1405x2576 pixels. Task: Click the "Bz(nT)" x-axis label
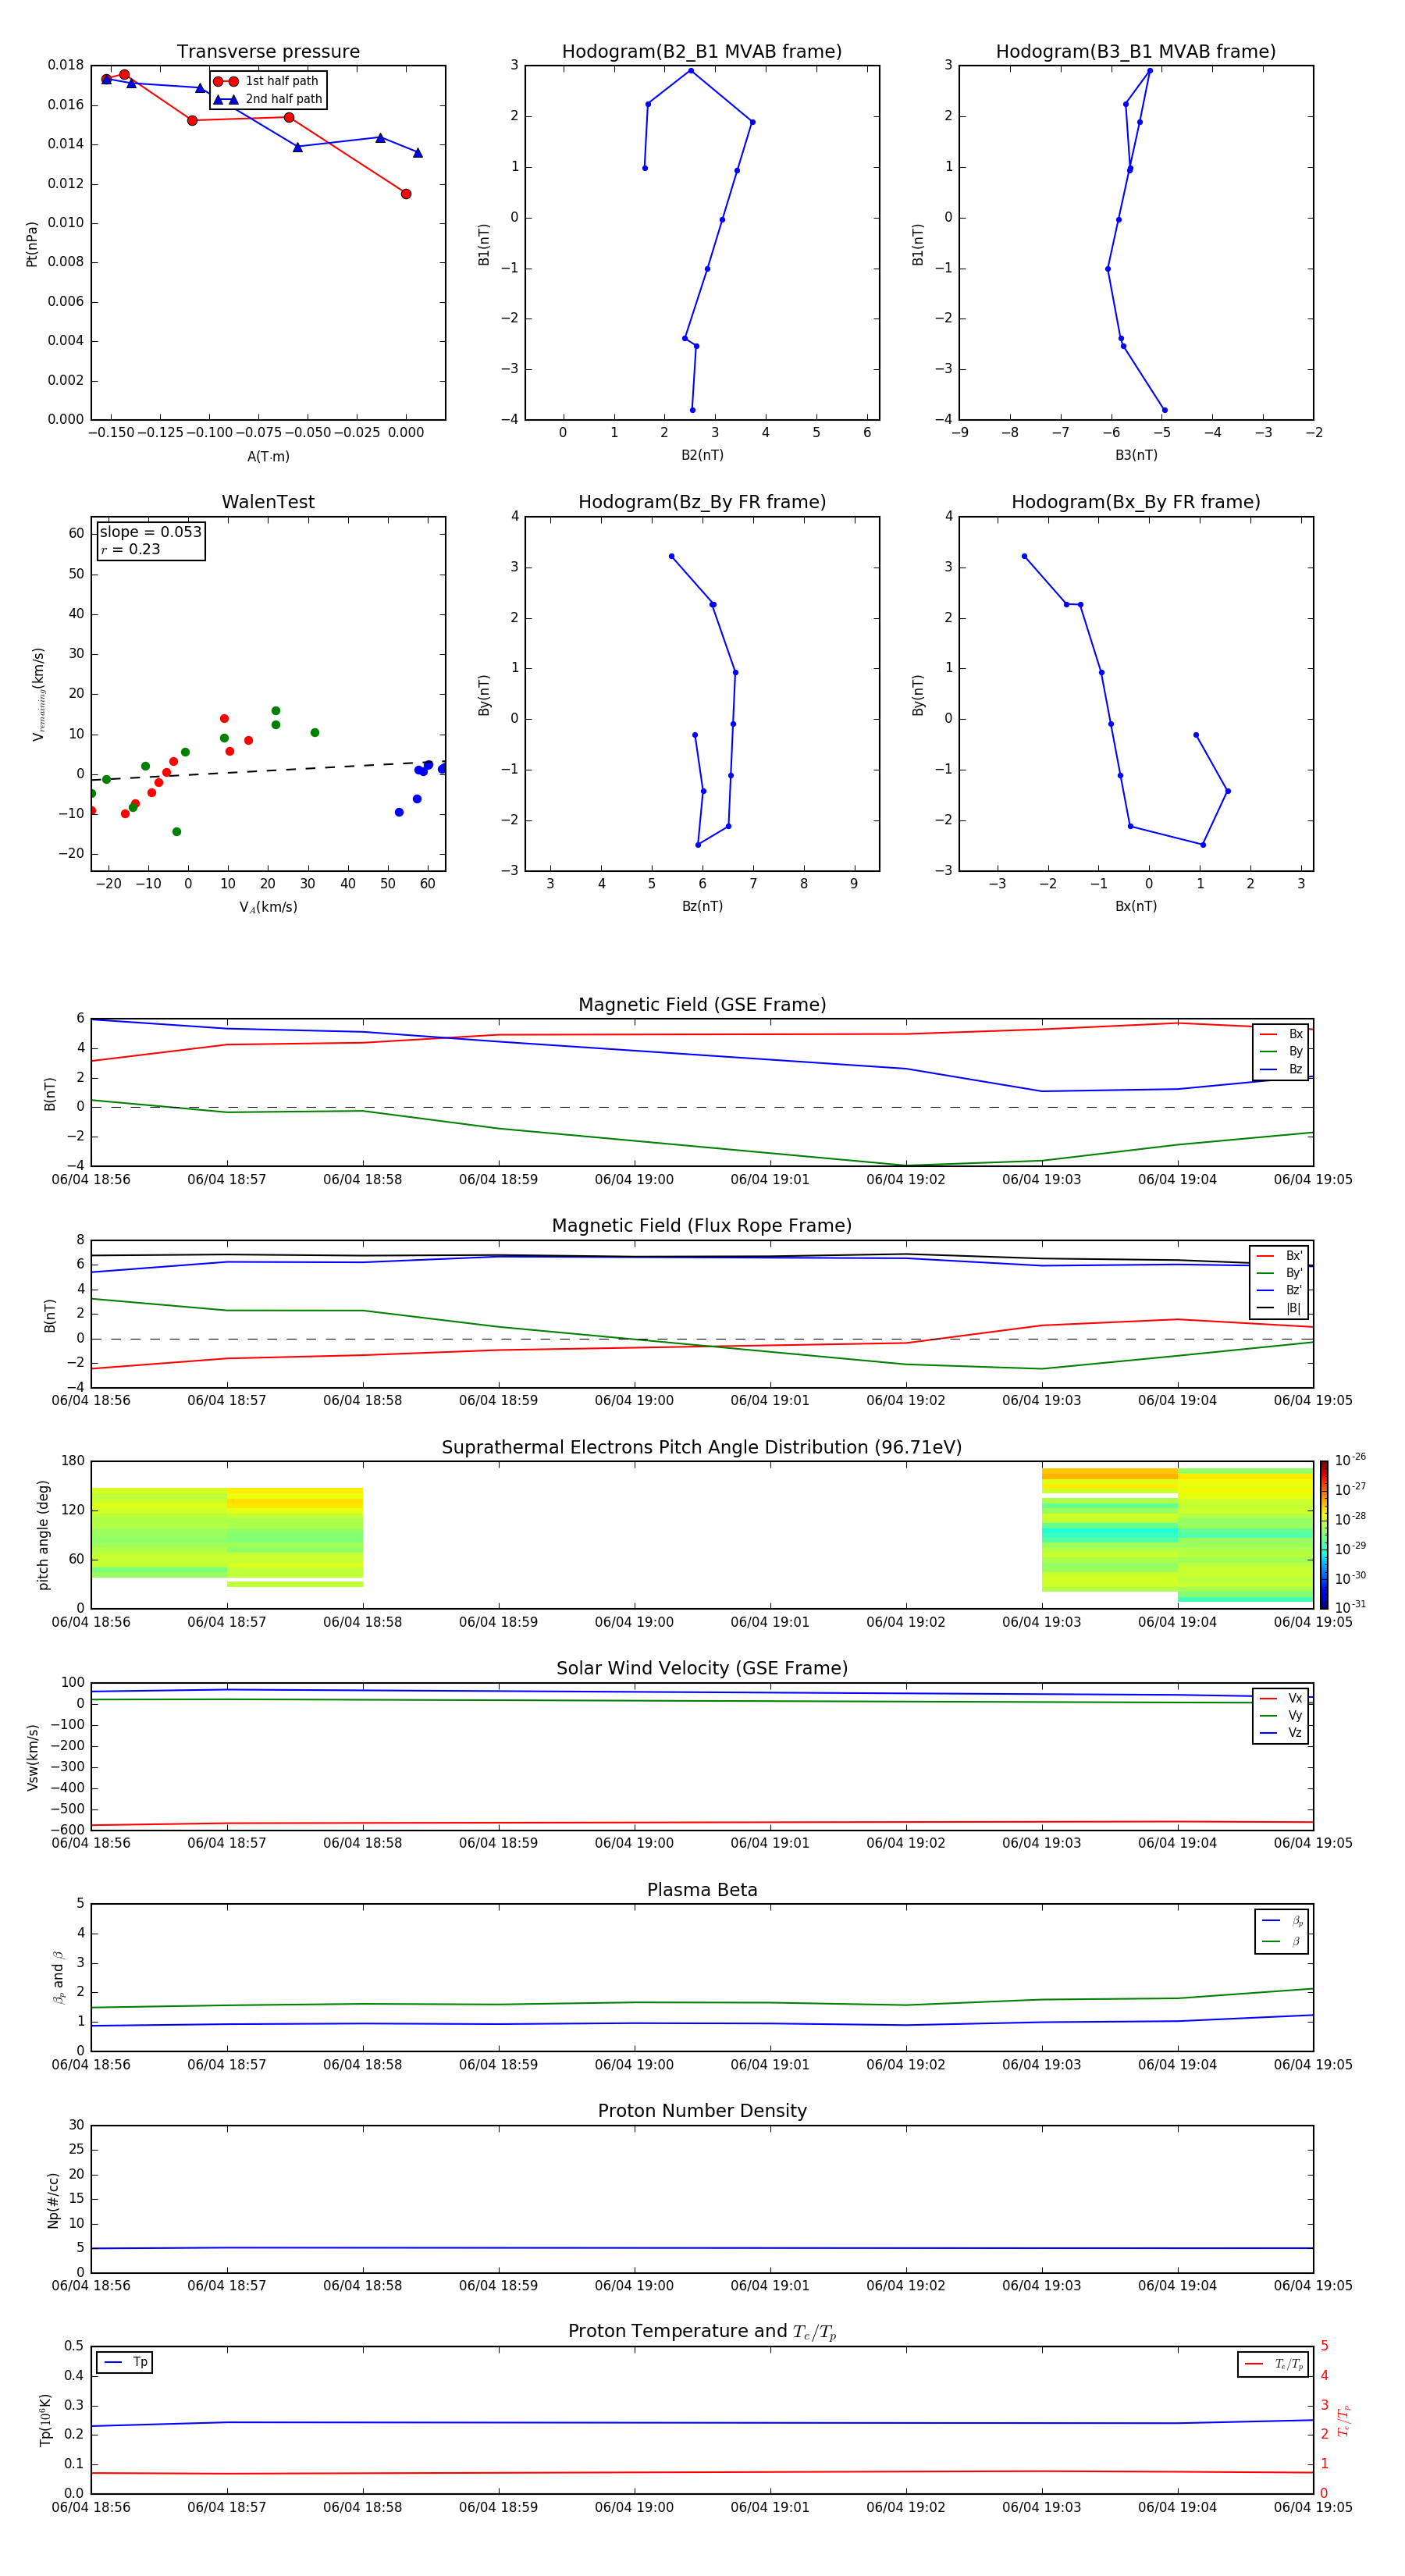[702, 906]
